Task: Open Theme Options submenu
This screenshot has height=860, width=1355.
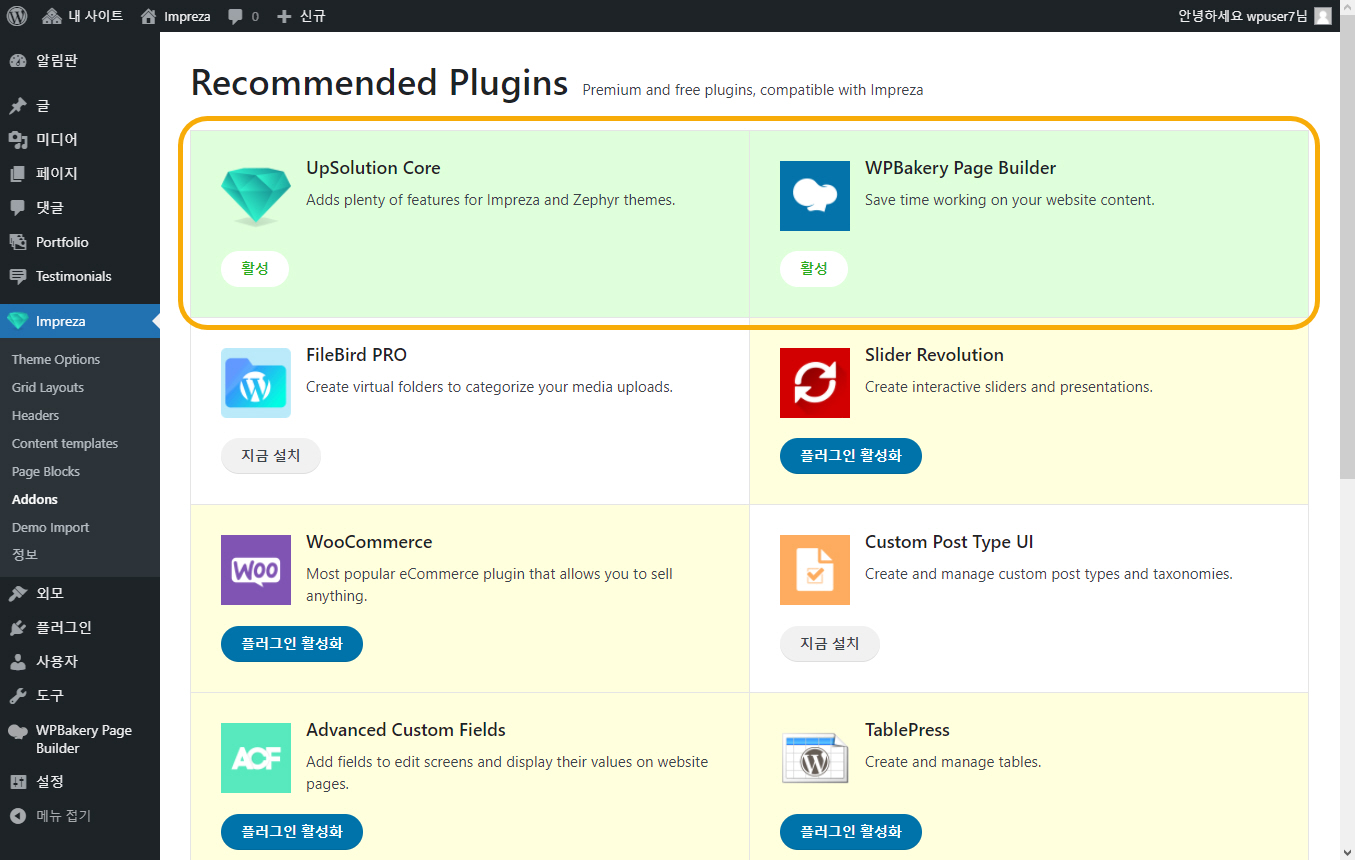Action: point(56,360)
